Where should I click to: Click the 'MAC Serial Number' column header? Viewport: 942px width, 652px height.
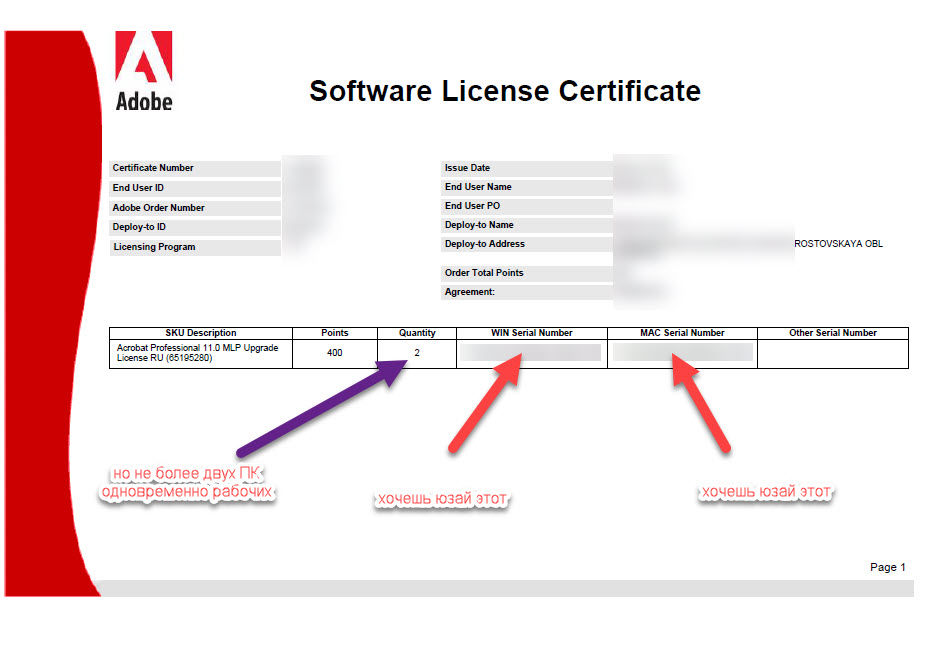pos(682,333)
